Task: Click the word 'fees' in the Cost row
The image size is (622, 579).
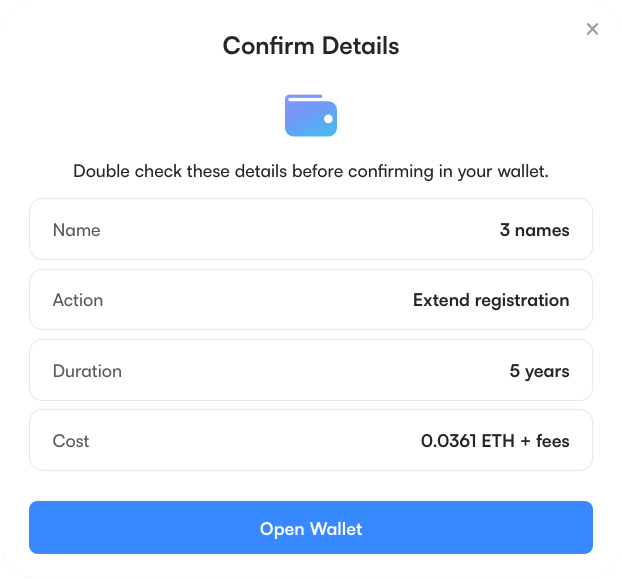Action: point(551,441)
